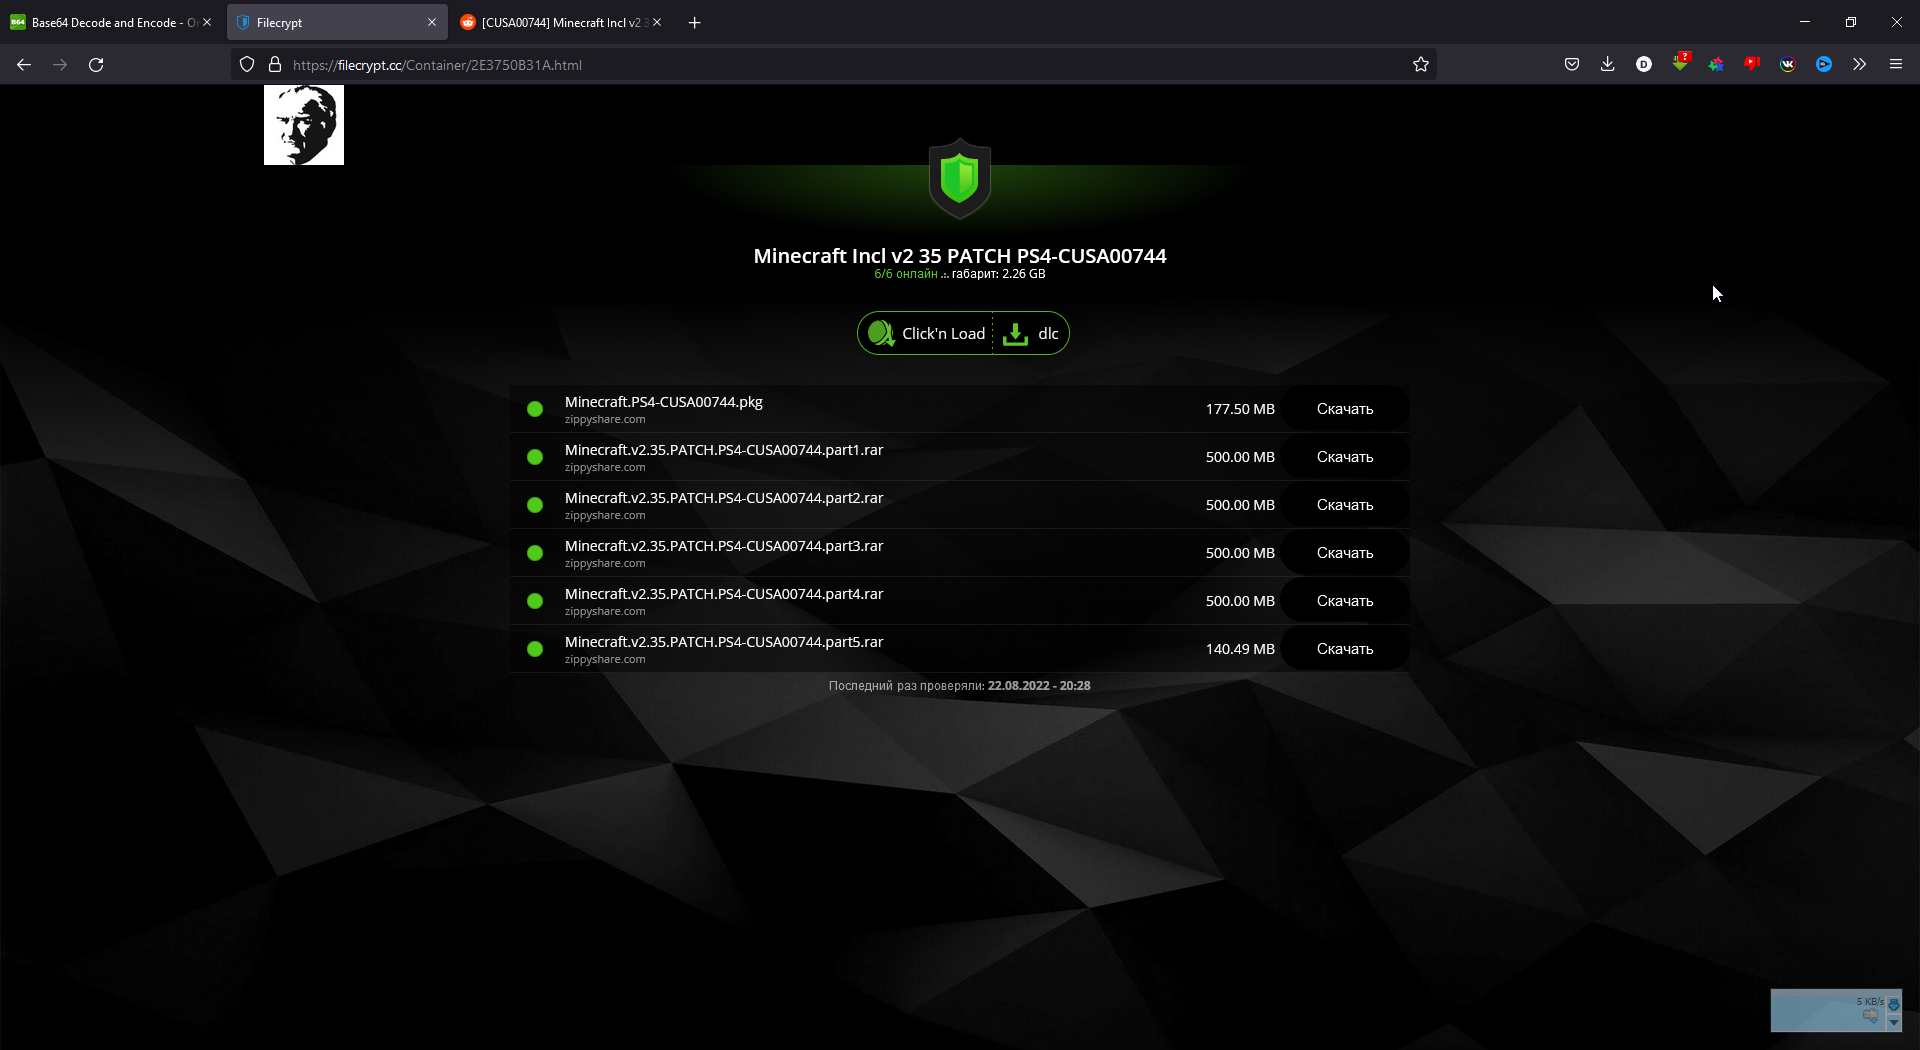This screenshot has height=1050, width=1920.
Task: Open the blue circular extension icon
Action: pos(1824,65)
